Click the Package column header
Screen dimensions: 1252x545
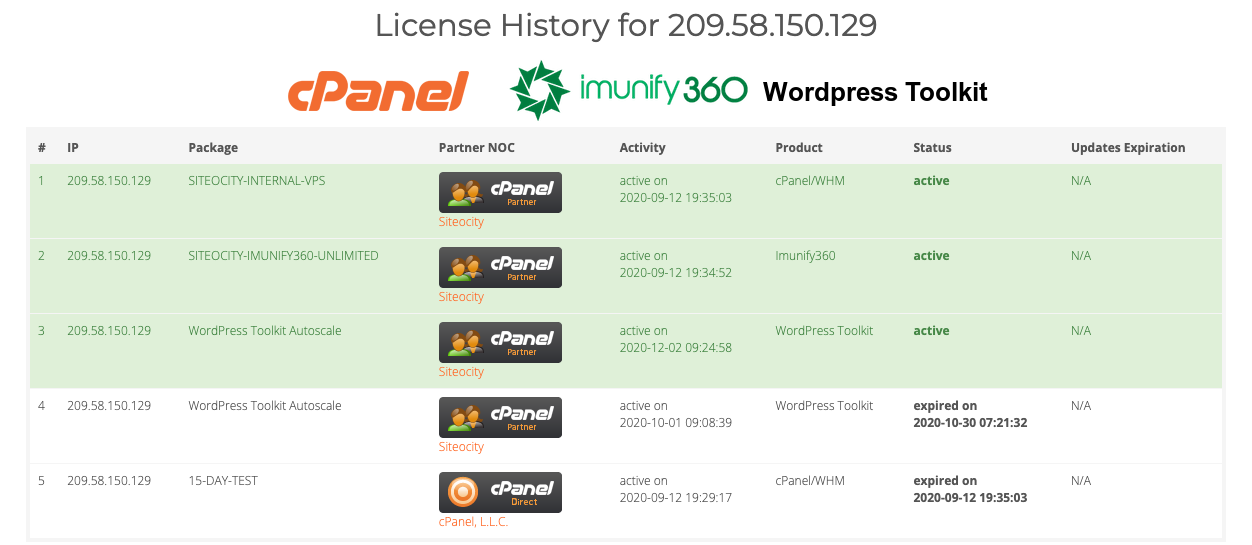tap(213, 148)
